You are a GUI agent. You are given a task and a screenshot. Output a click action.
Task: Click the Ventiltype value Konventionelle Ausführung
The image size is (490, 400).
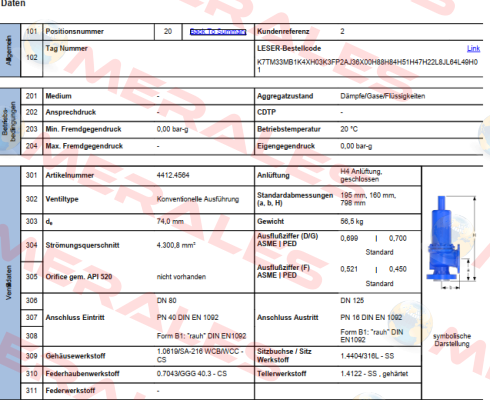(198, 199)
